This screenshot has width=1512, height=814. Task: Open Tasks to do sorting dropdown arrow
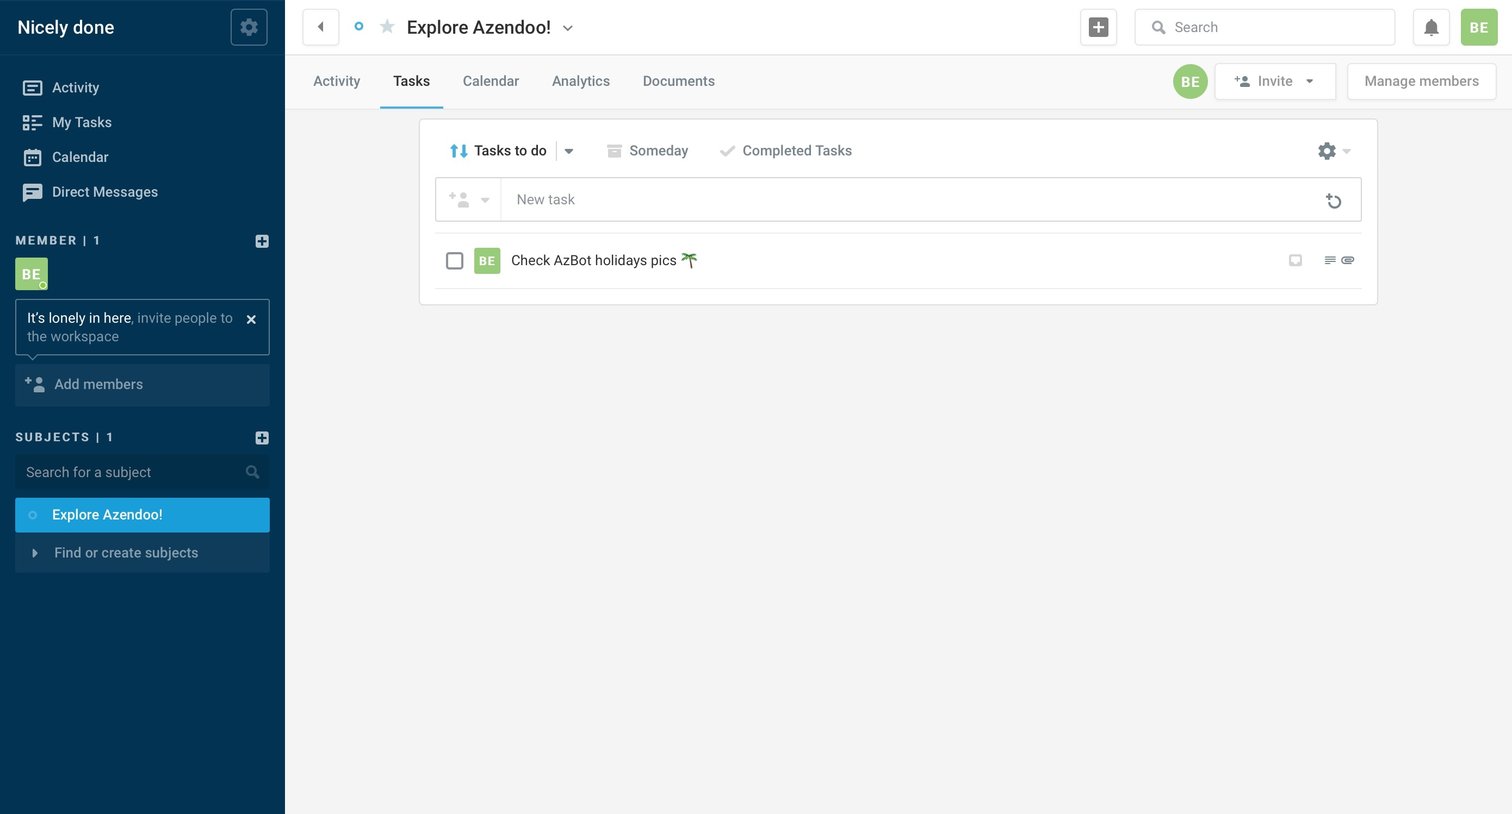click(569, 151)
